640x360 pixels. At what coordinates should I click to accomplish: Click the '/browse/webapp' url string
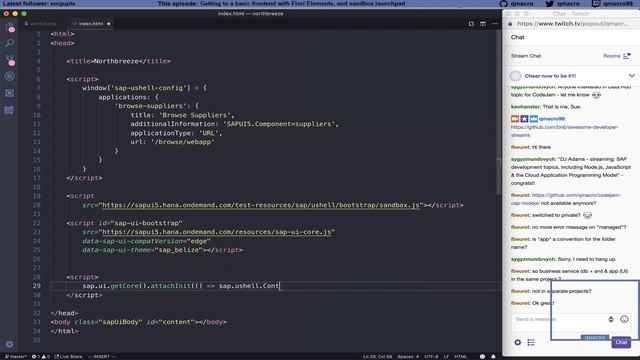click(x=182, y=142)
